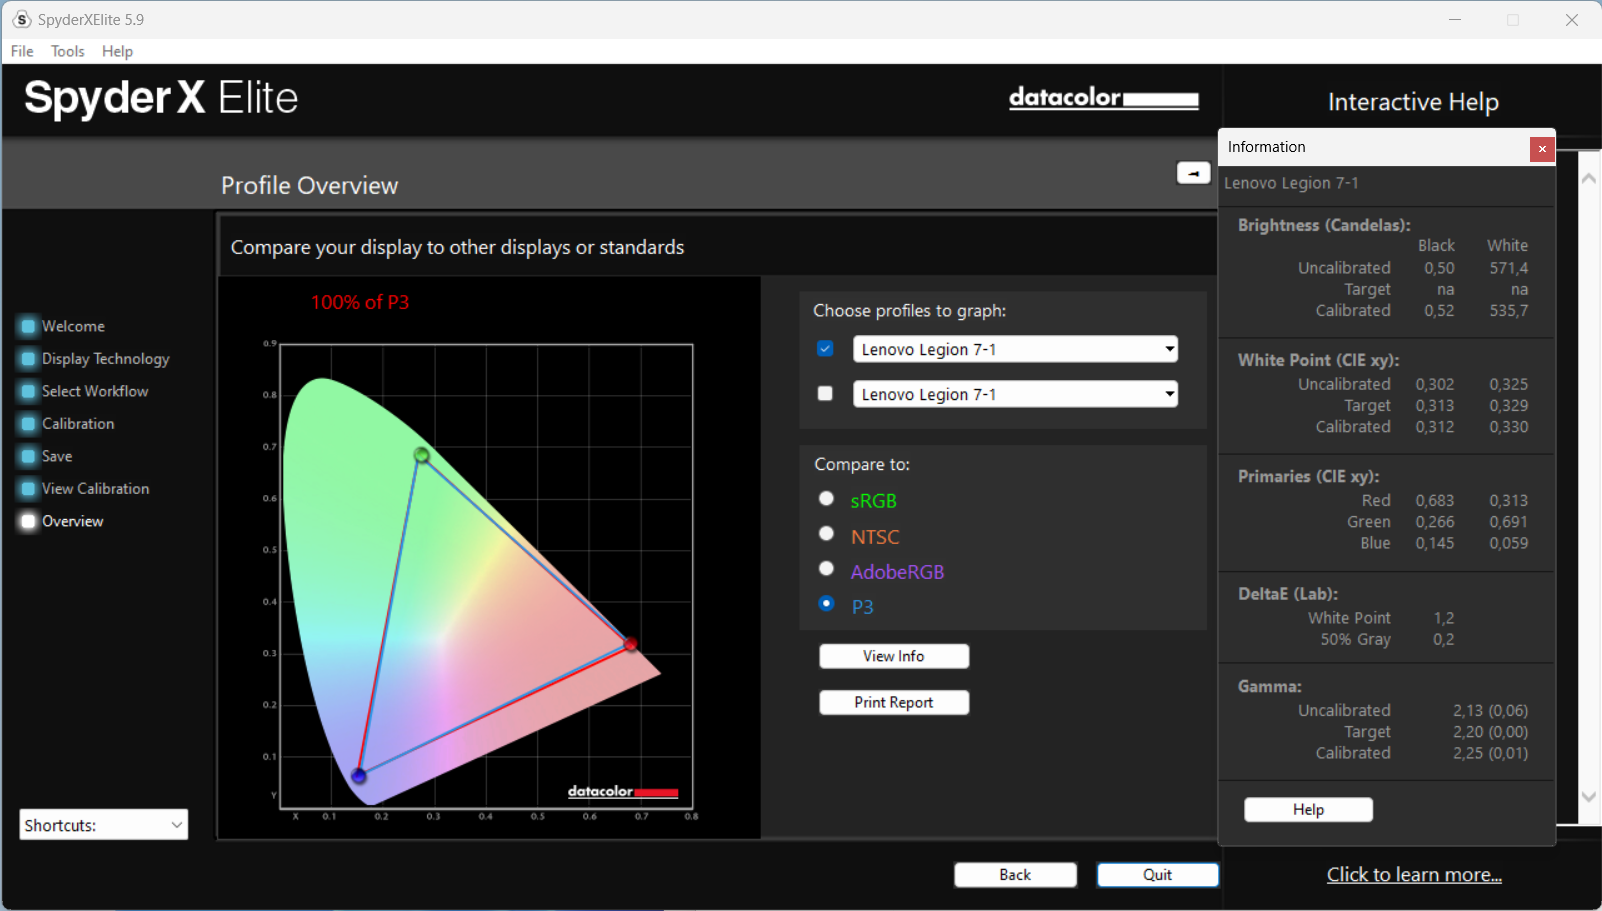Image resolution: width=1602 pixels, height=911 pixels.
Task: Click the blue primary point on gamut chart
Action: tap(359, 776)
